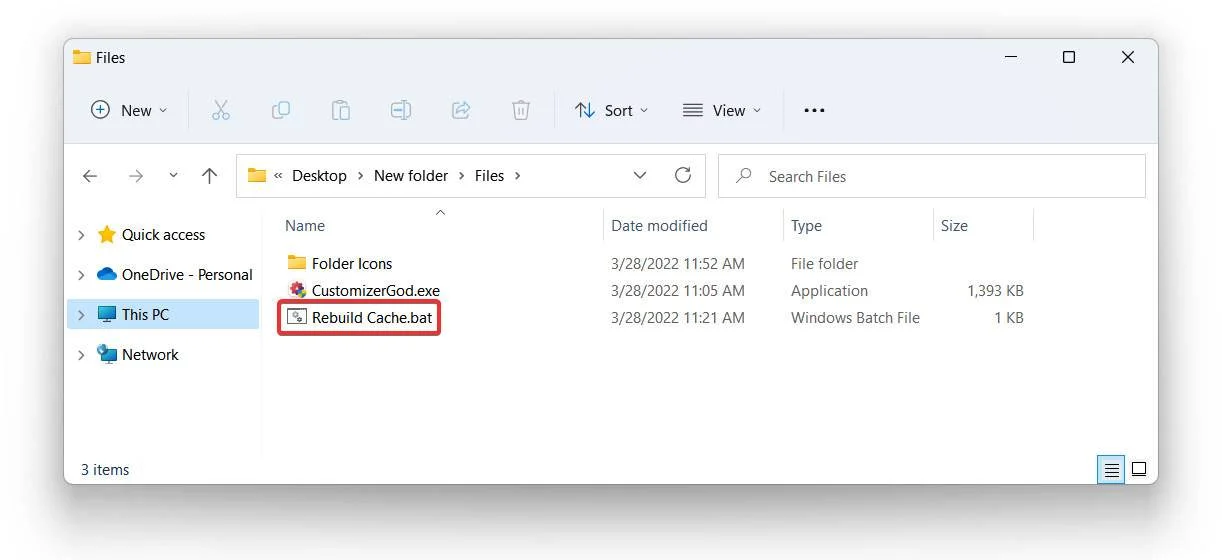Click the Files folder icon in the title bar
The width and height of the screenshot is (1222, 560).
click(82, 57)
